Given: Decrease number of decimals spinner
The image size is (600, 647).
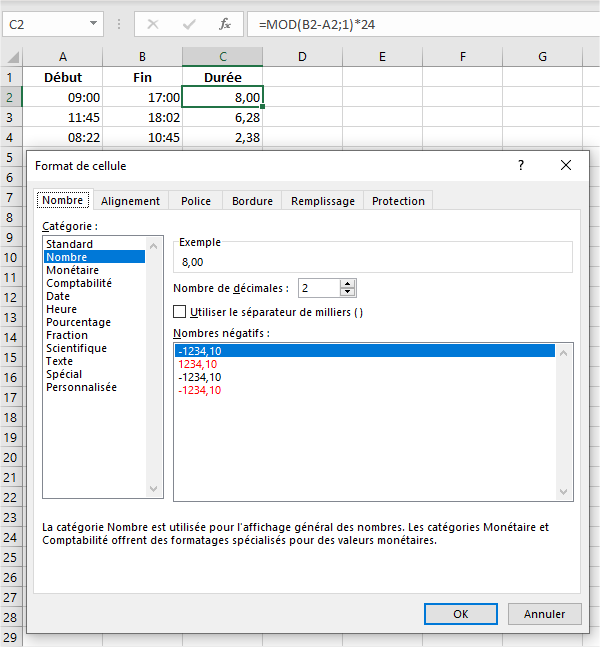Looking at the screenshot, I should coord(347,292).
